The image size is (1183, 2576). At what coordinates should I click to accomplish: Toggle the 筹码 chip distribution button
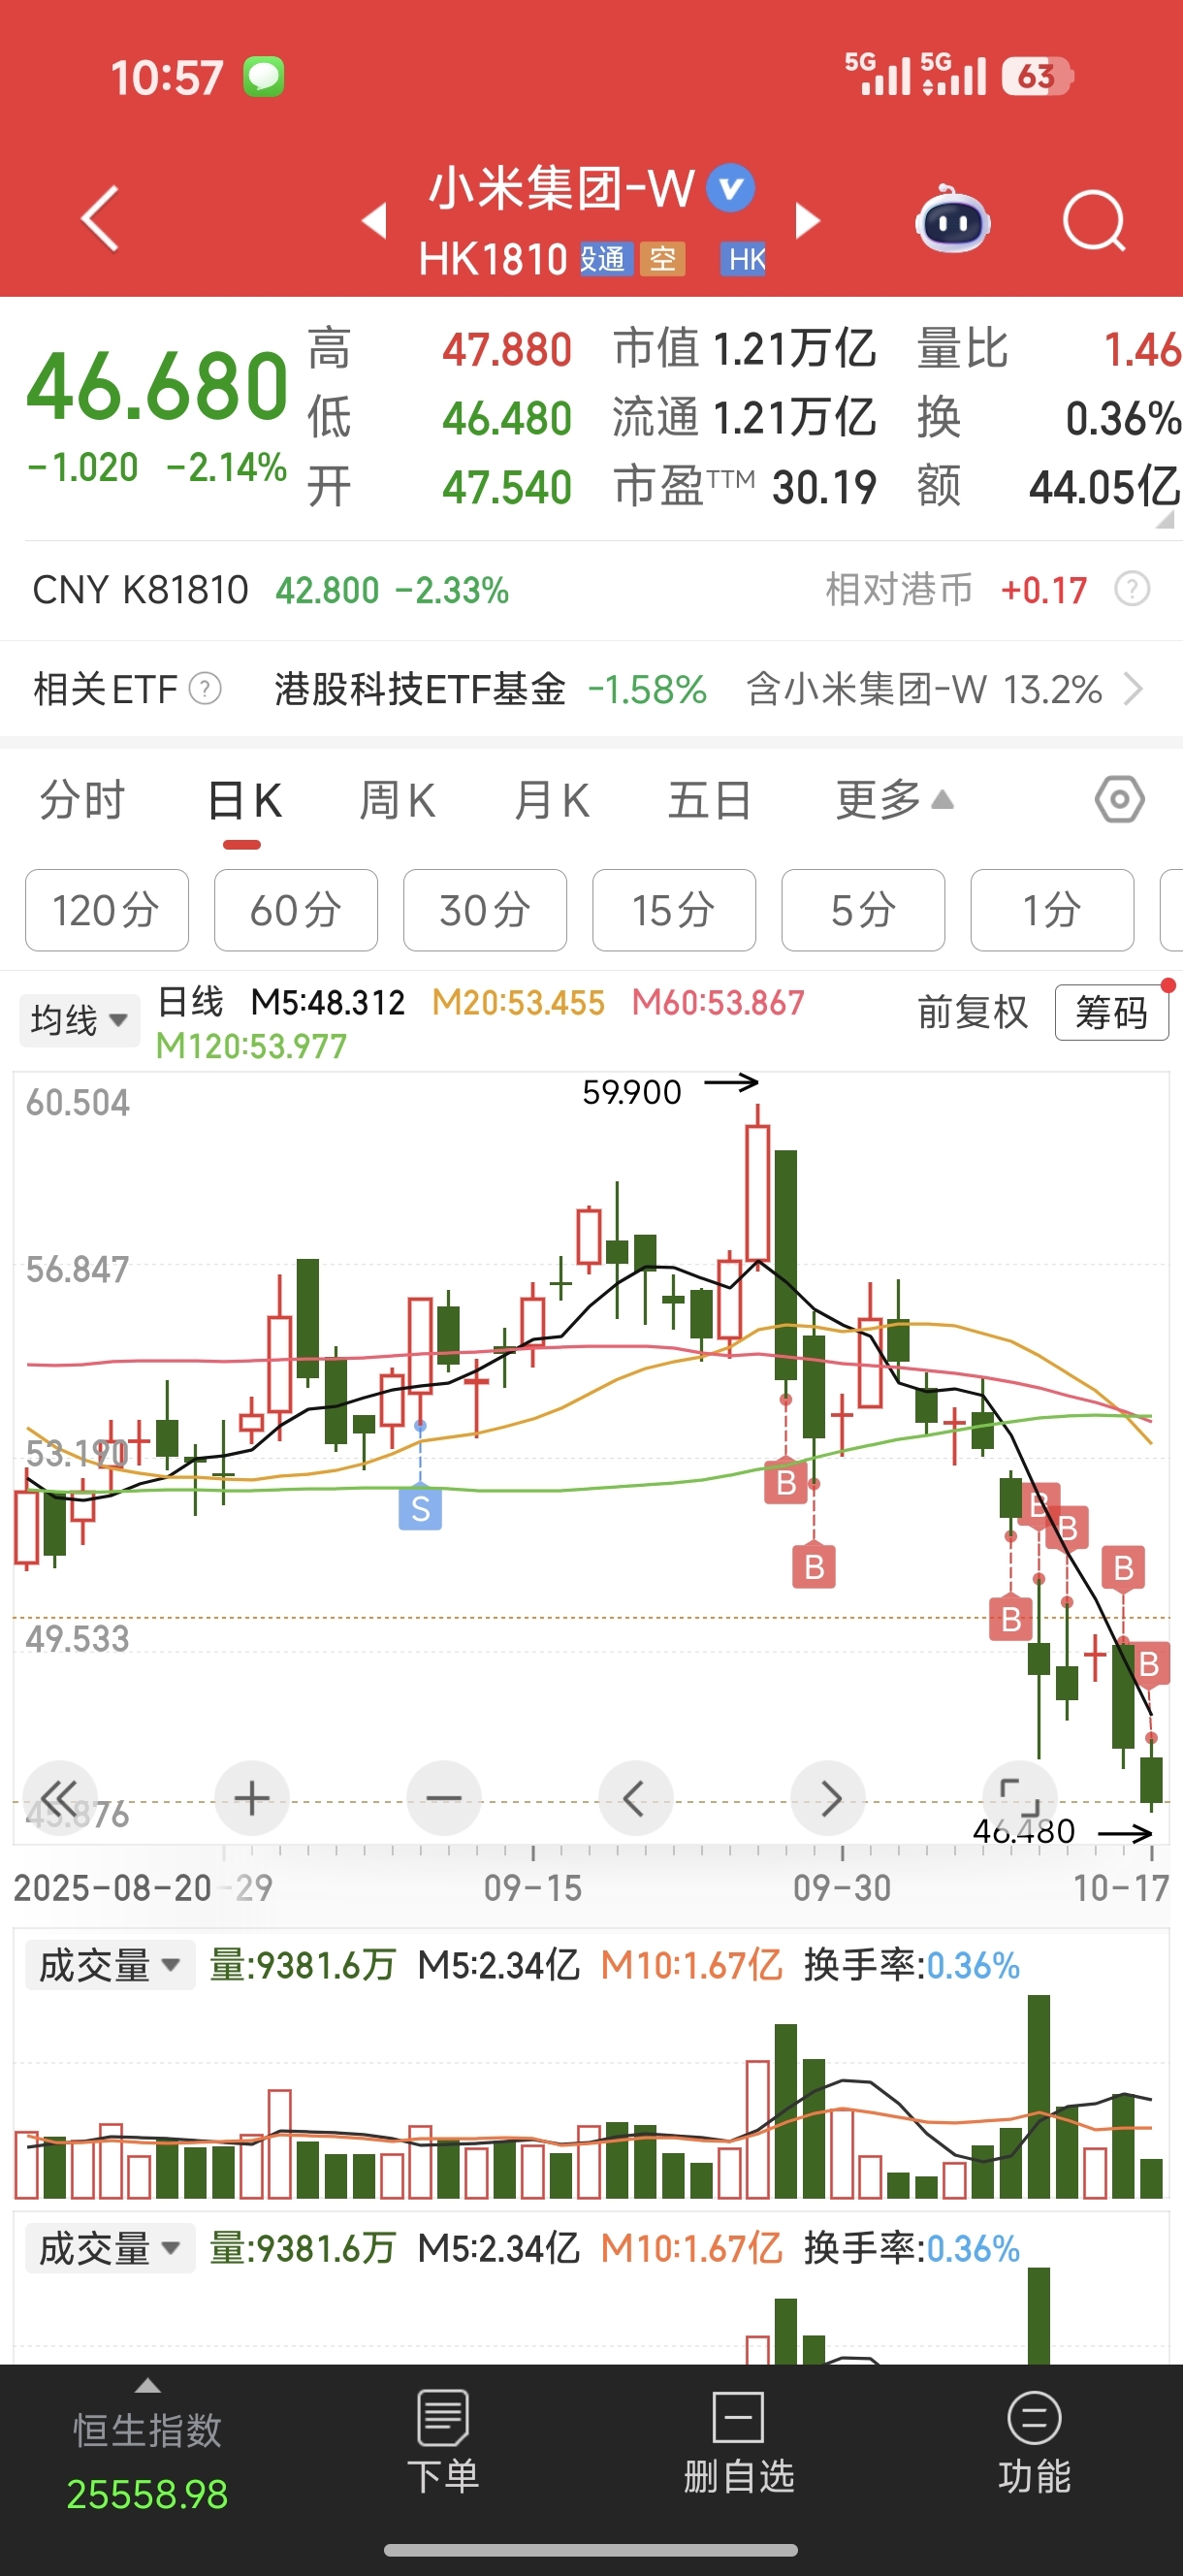pos(1111,1013)
